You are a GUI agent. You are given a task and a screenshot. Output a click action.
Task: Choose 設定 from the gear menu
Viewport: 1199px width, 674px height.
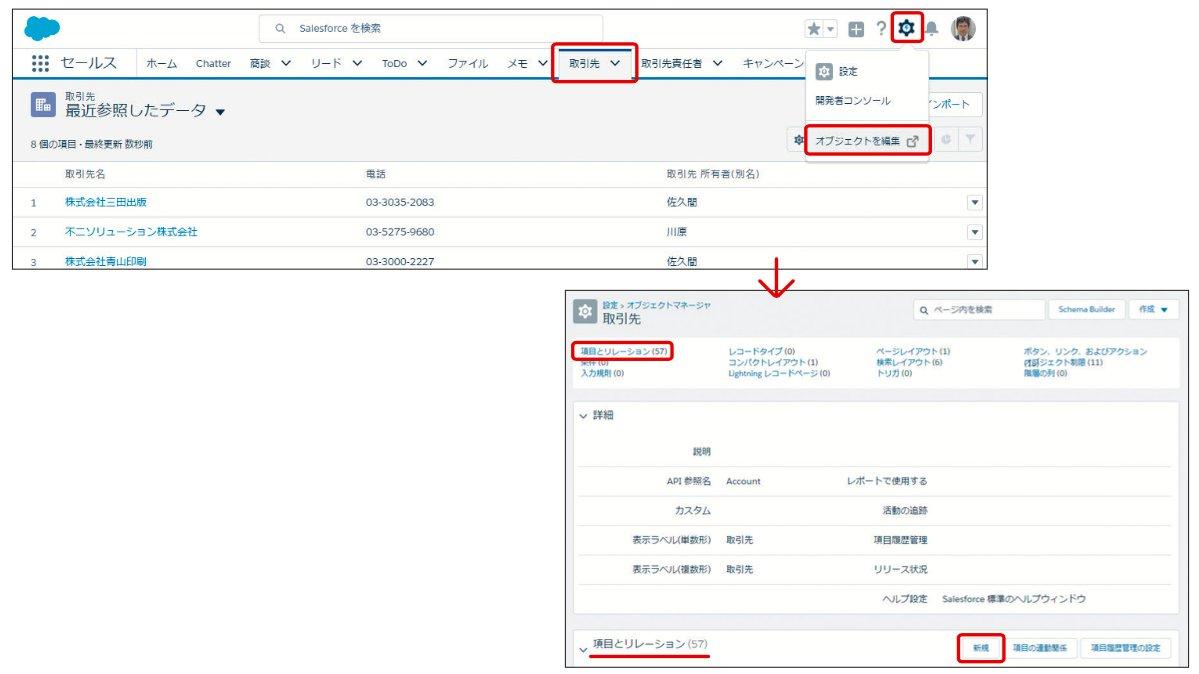(848, 71)
